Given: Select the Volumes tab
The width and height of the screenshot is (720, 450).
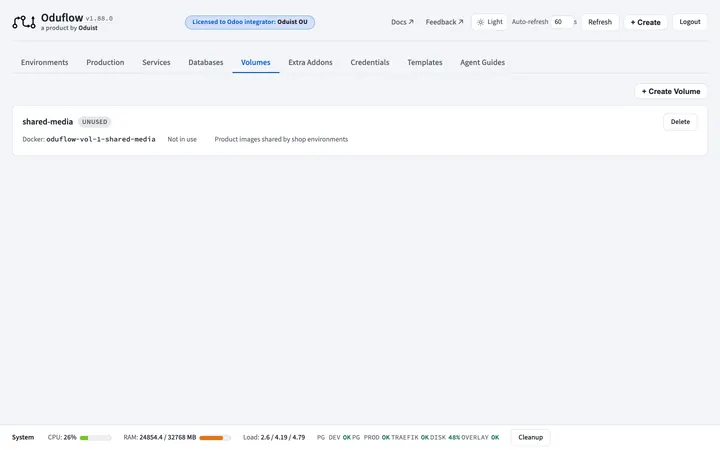Looking at the screenshot, I should tap(256, 62).
